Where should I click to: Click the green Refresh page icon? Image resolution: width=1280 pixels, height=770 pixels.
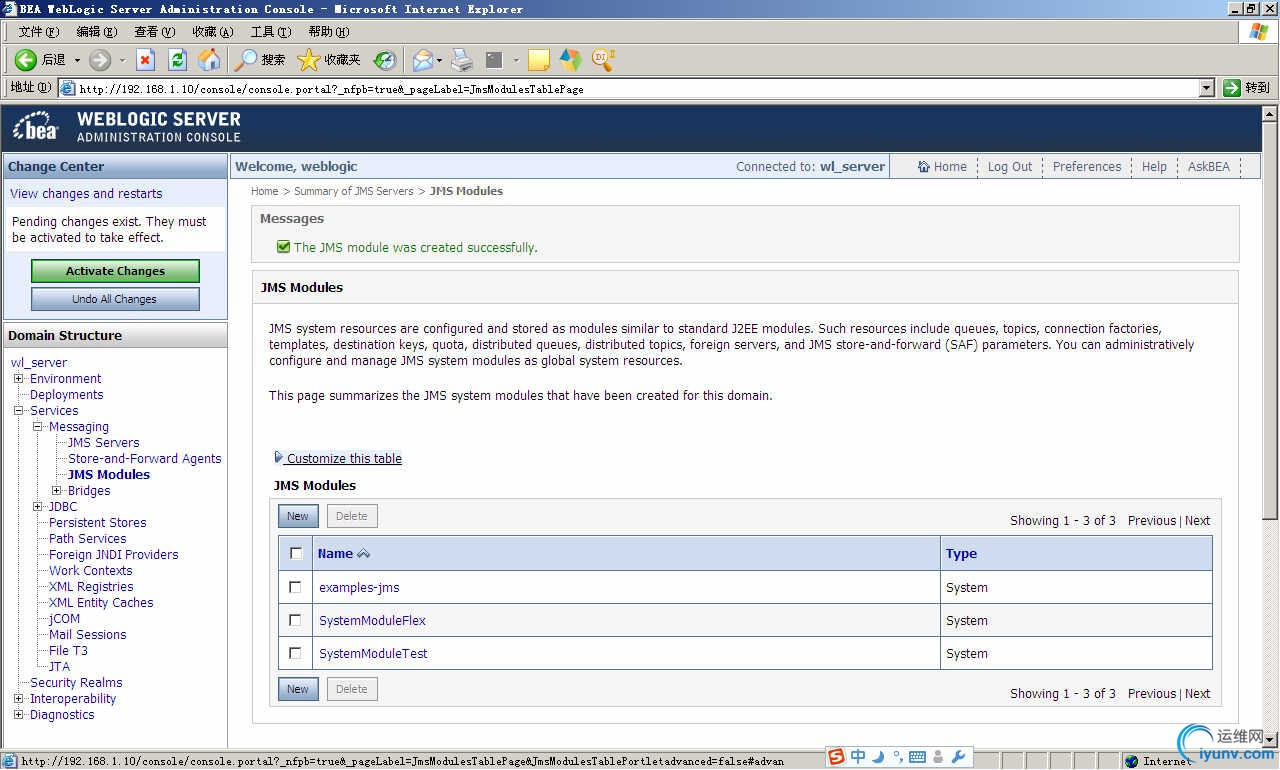[177, 60]
